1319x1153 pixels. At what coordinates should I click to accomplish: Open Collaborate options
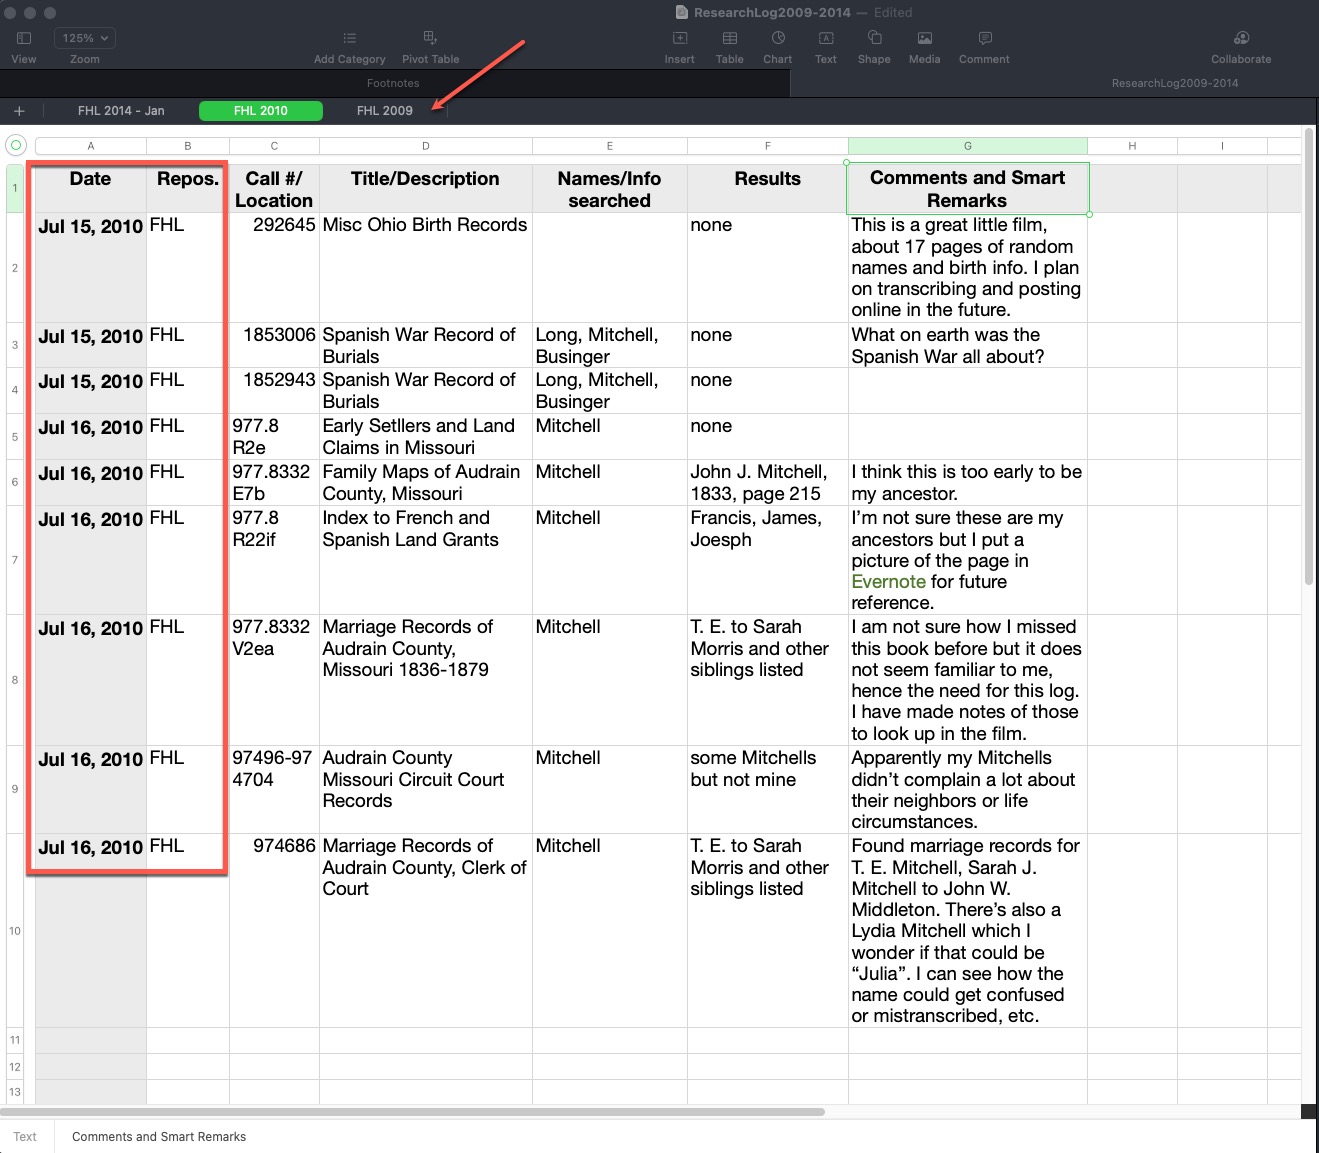tap(1240, 40)
